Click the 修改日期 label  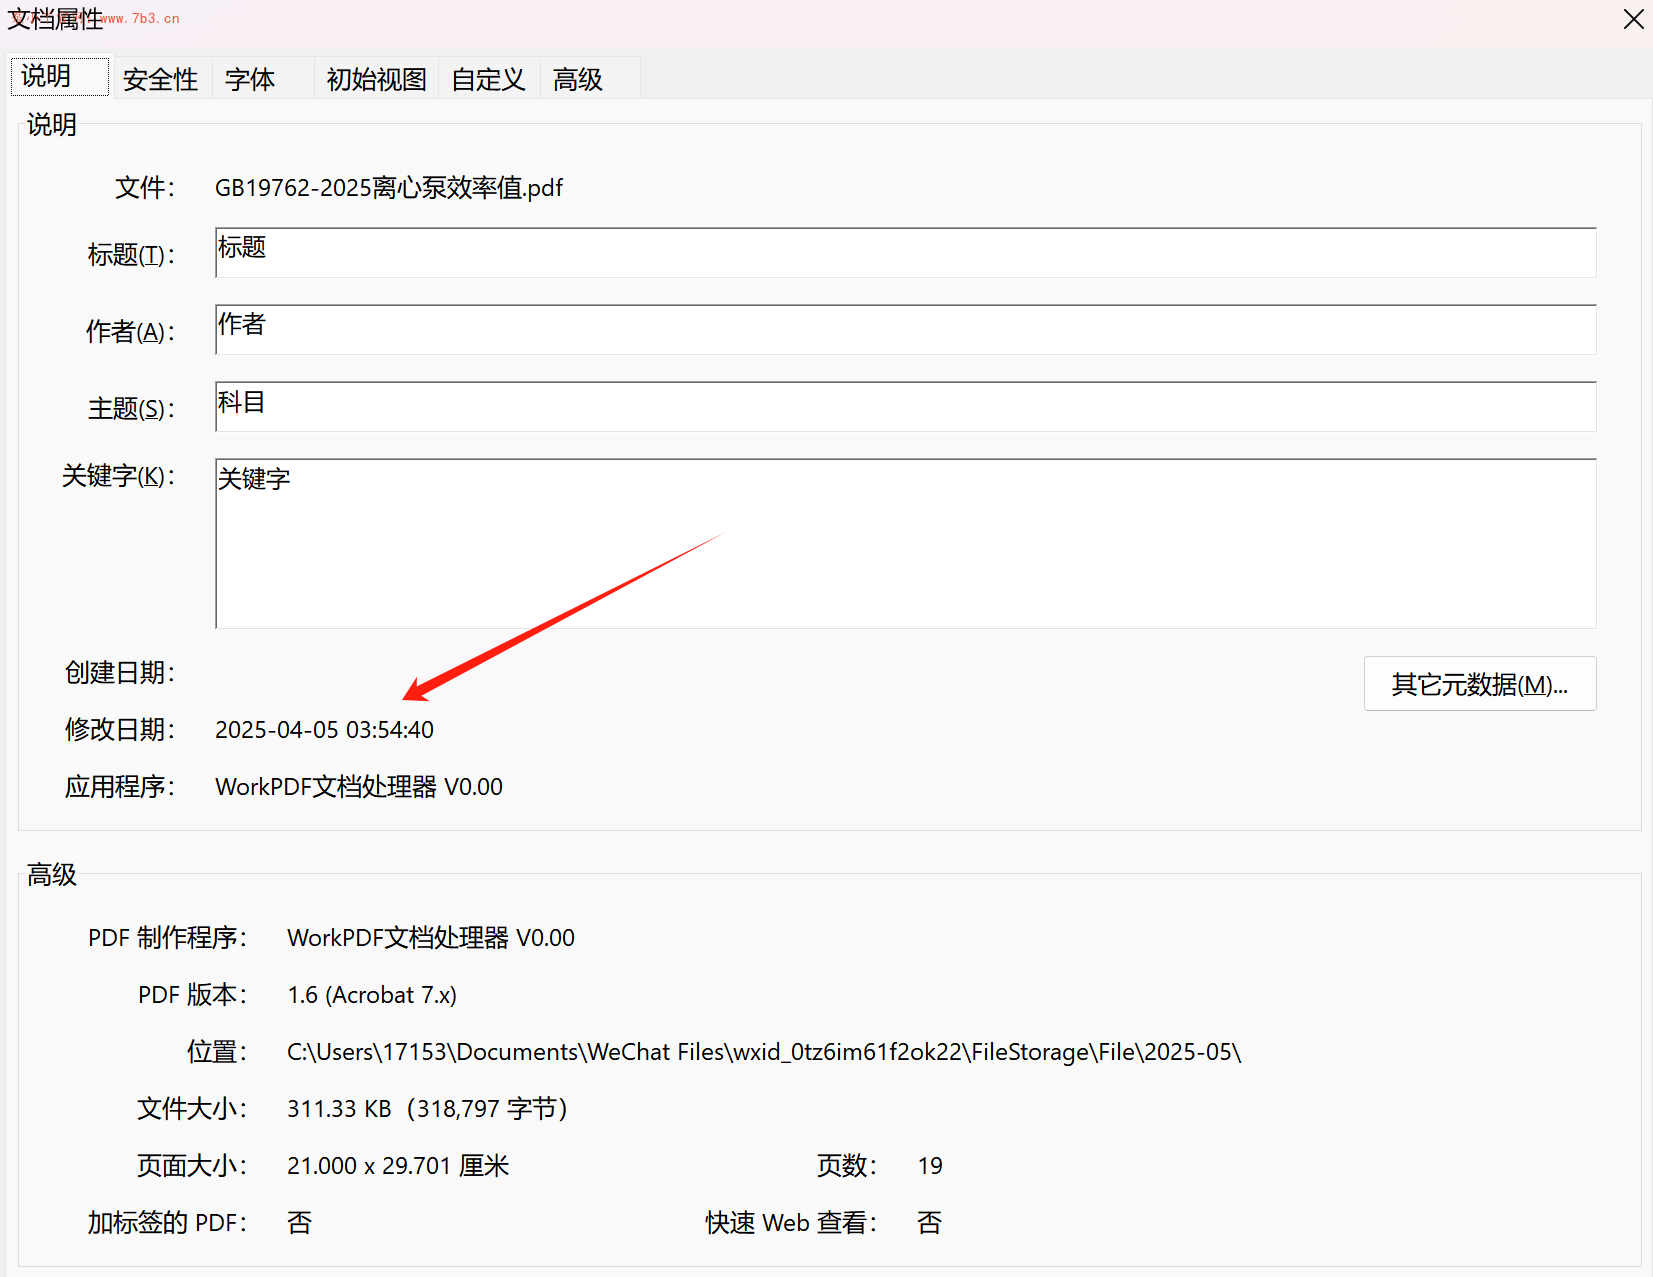click(120, 730)
